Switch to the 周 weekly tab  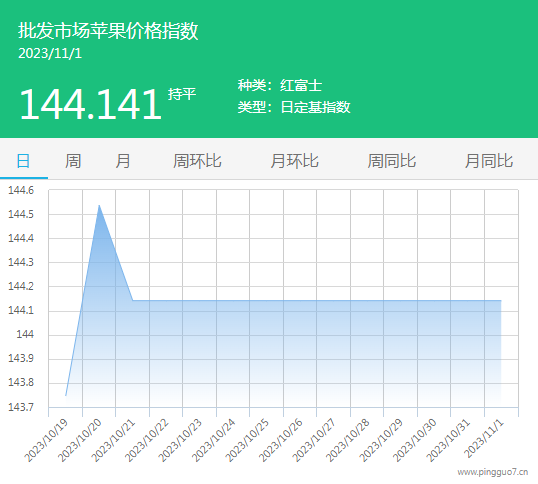click(73, 161)
